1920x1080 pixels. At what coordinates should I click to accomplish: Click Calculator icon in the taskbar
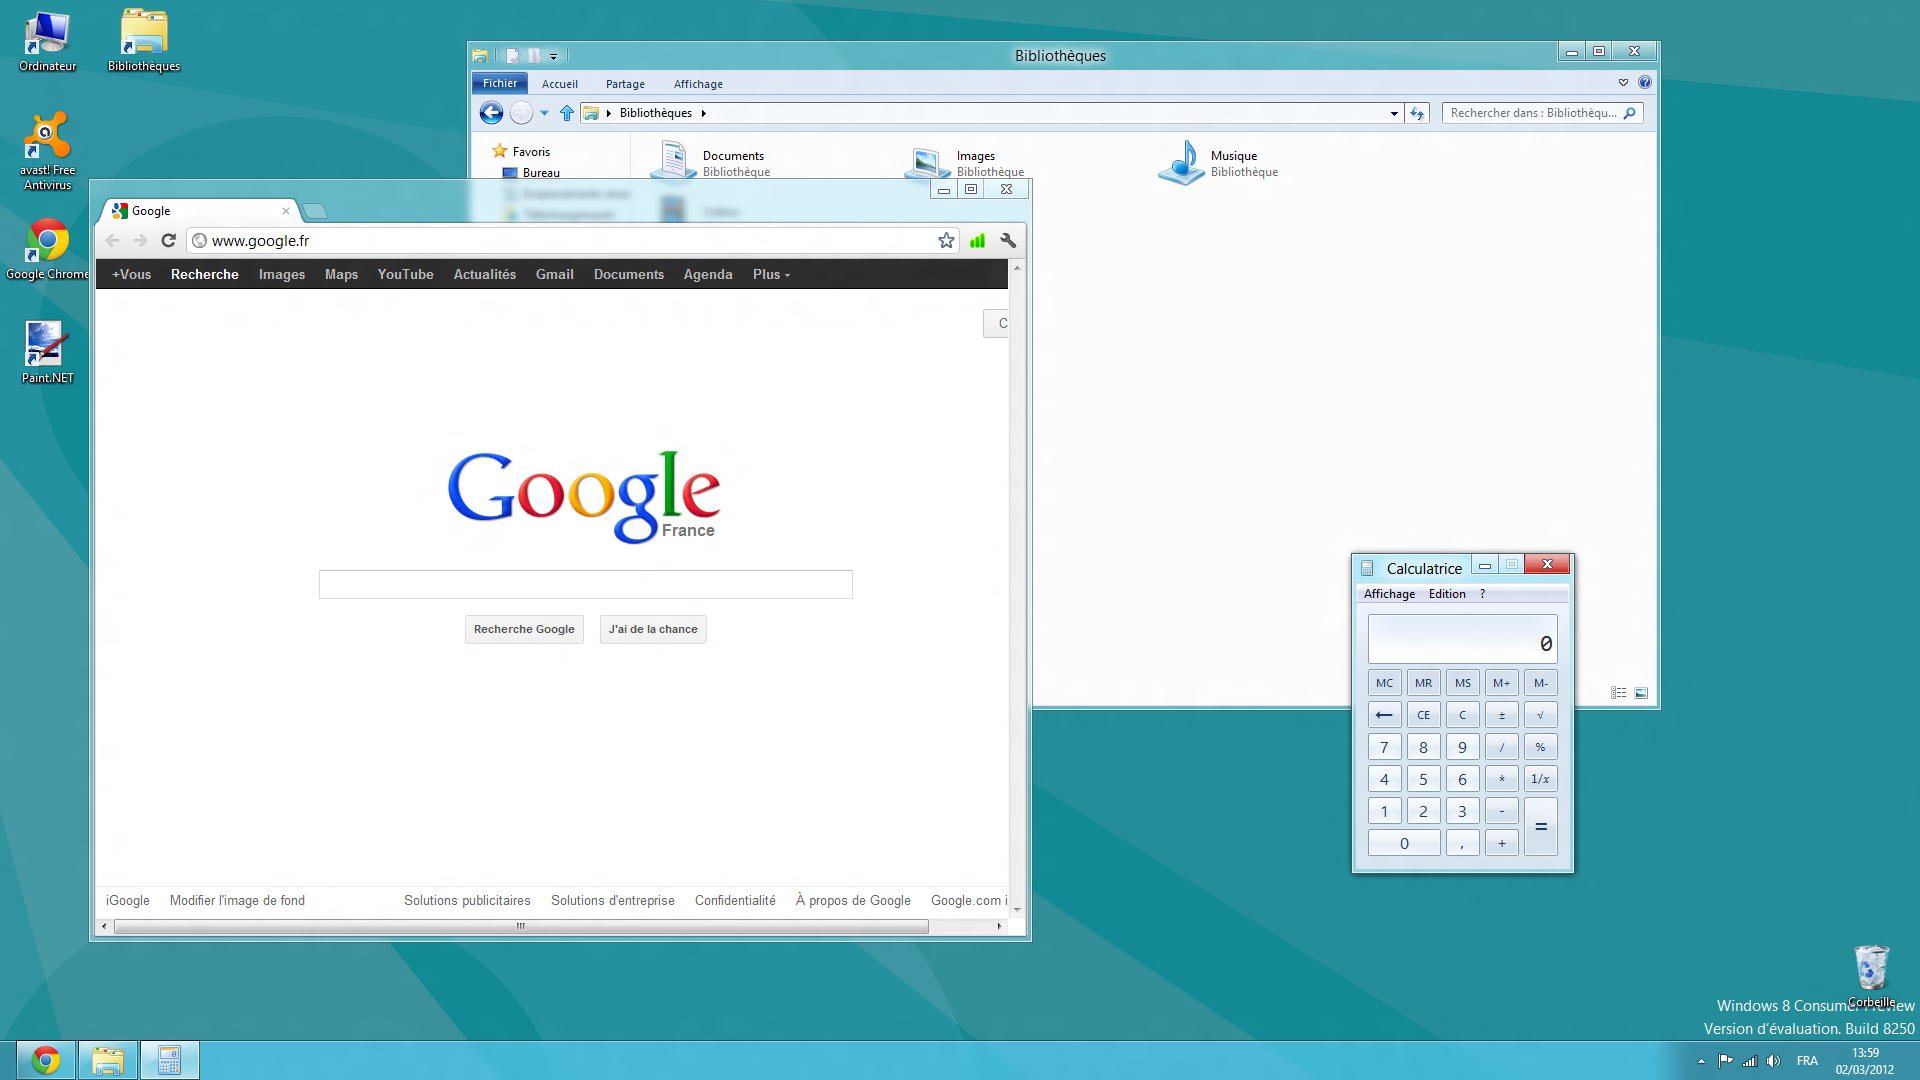(x=170, y=1060)
